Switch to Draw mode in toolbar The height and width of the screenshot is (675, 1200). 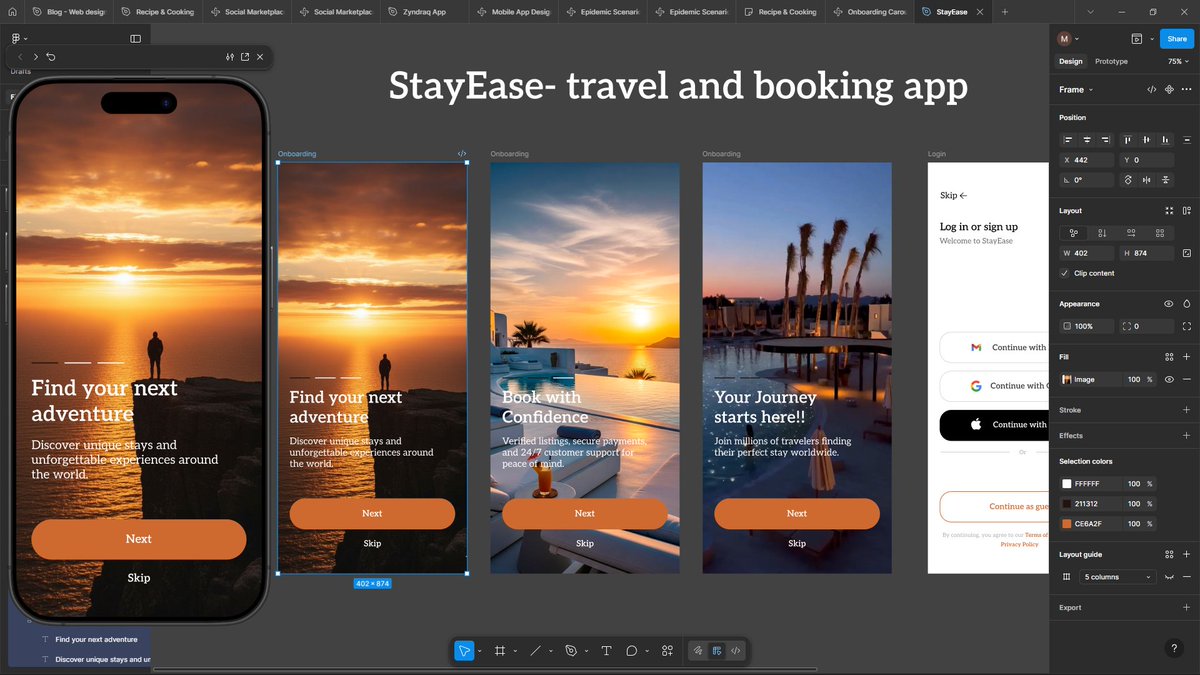[x=699, y=650]
